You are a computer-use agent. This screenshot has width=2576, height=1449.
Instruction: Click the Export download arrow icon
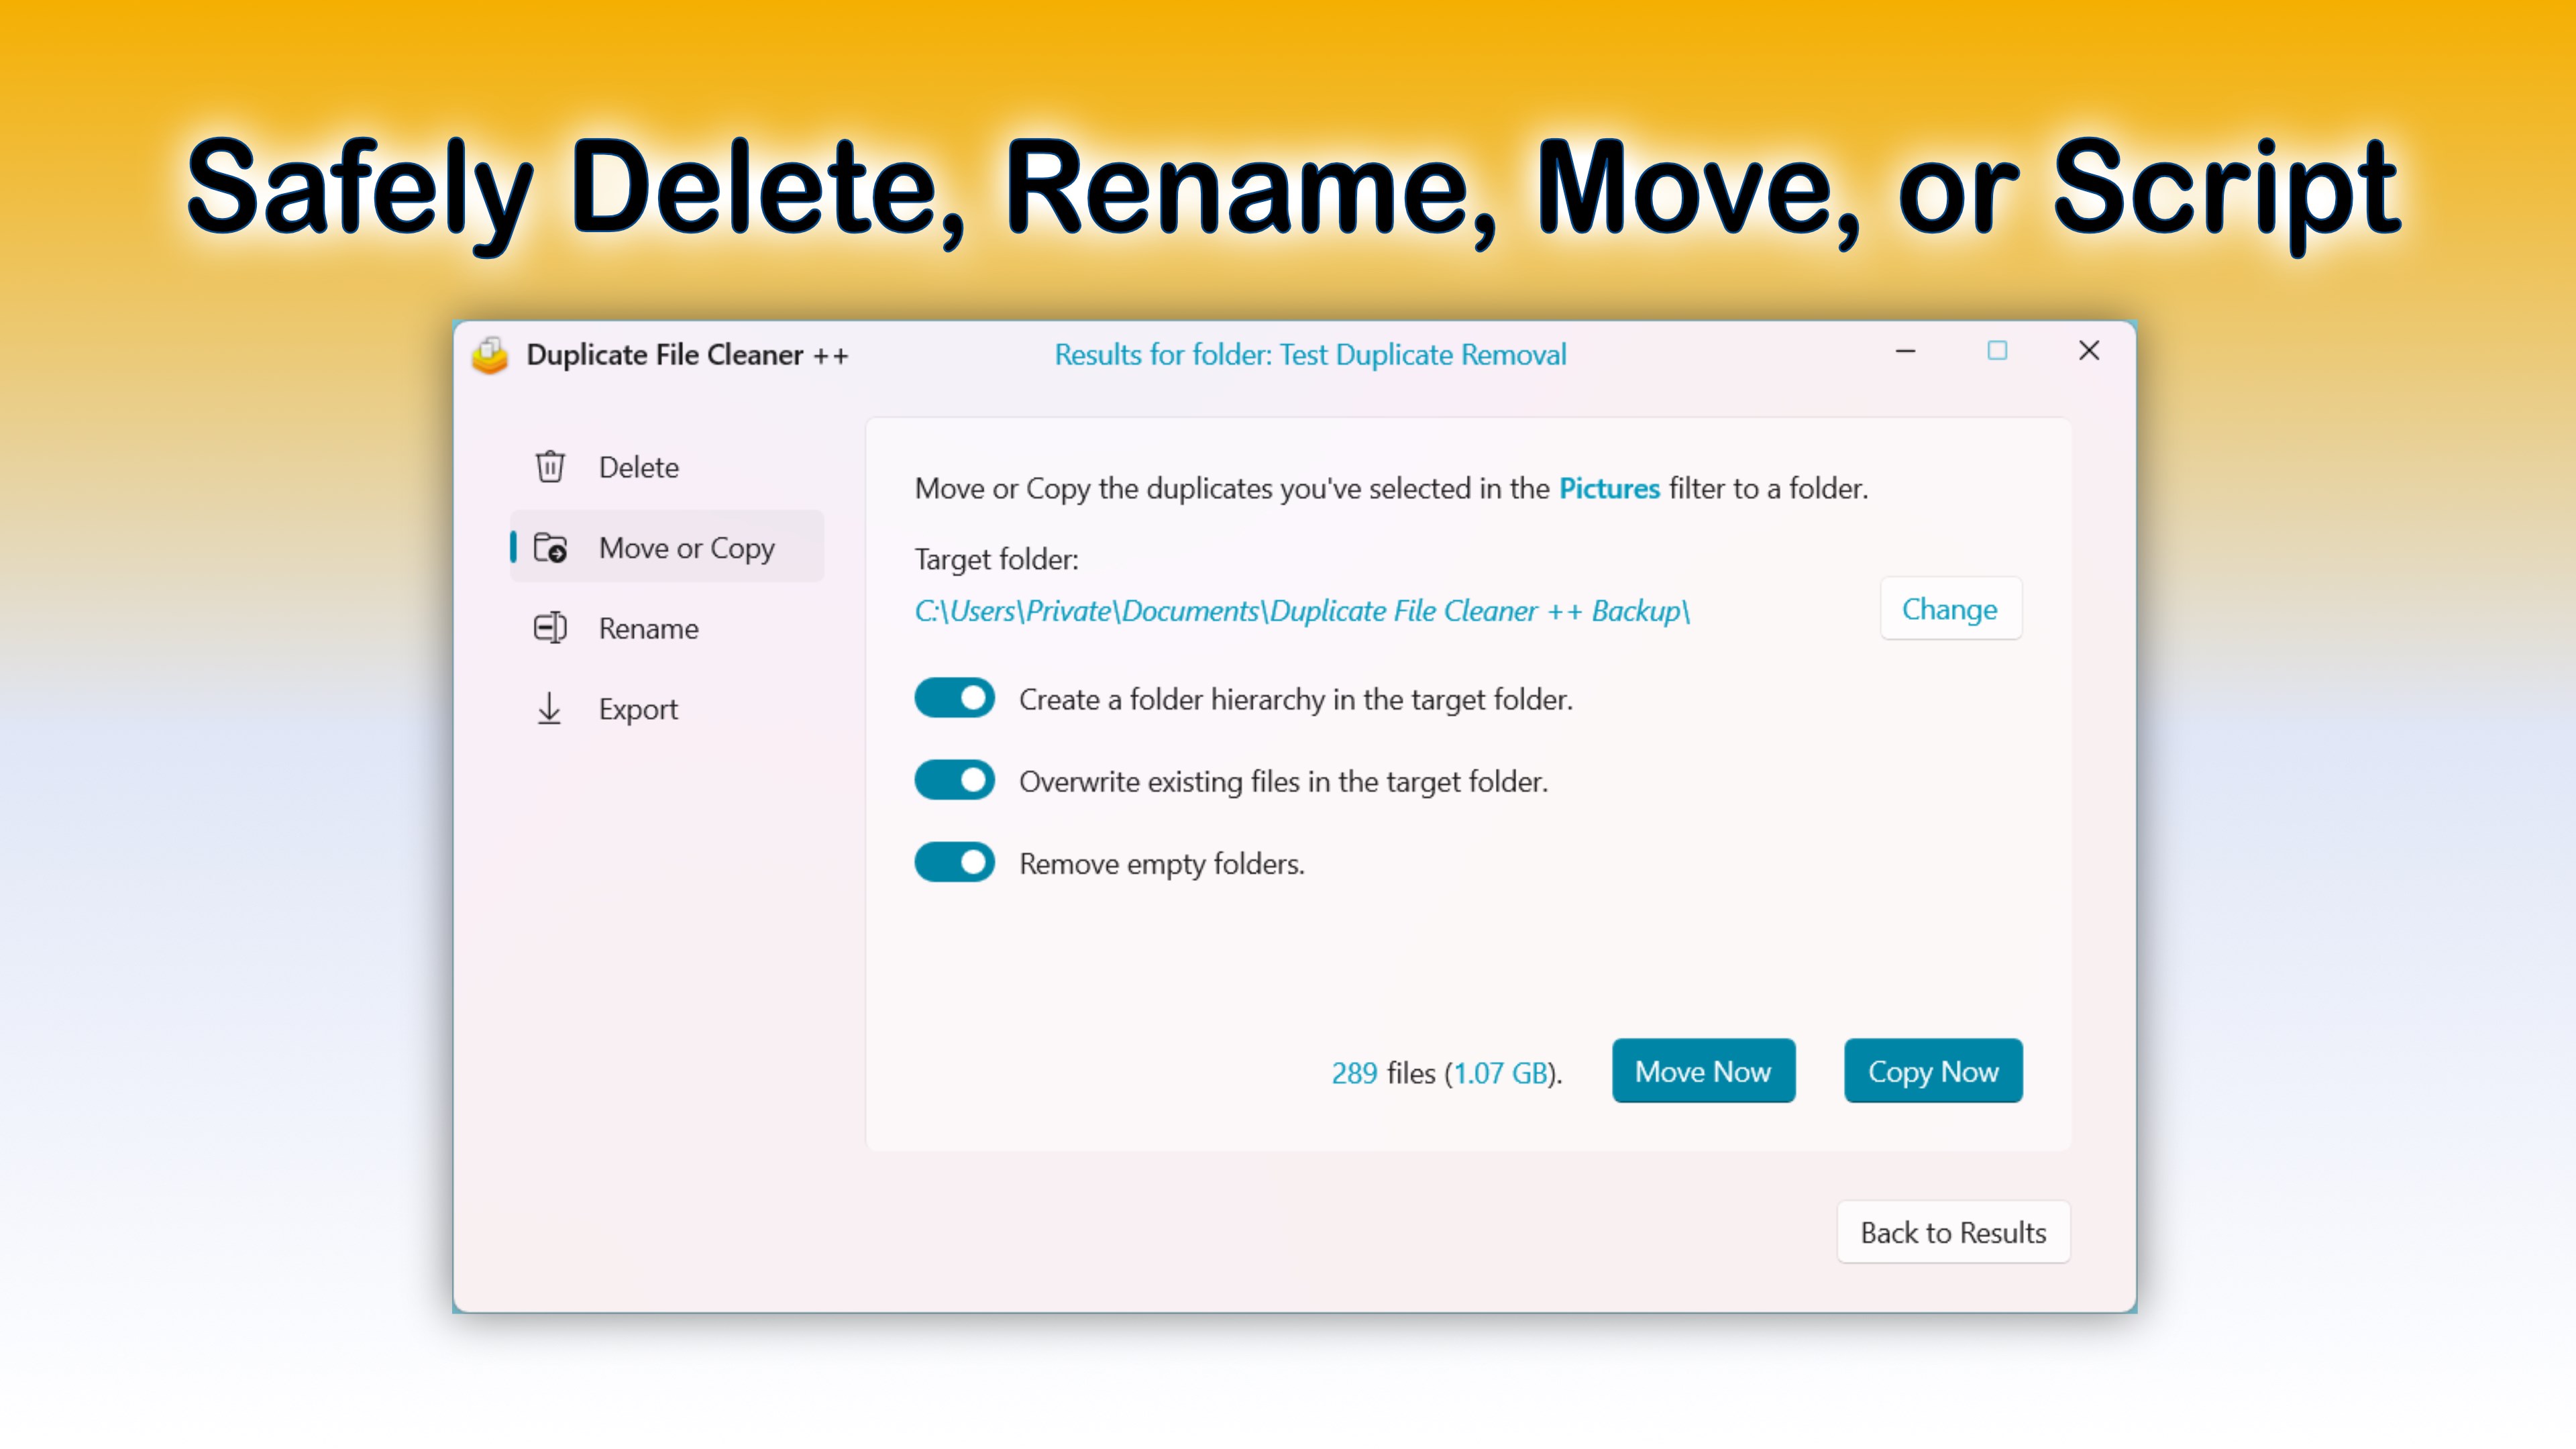[549, 709]
